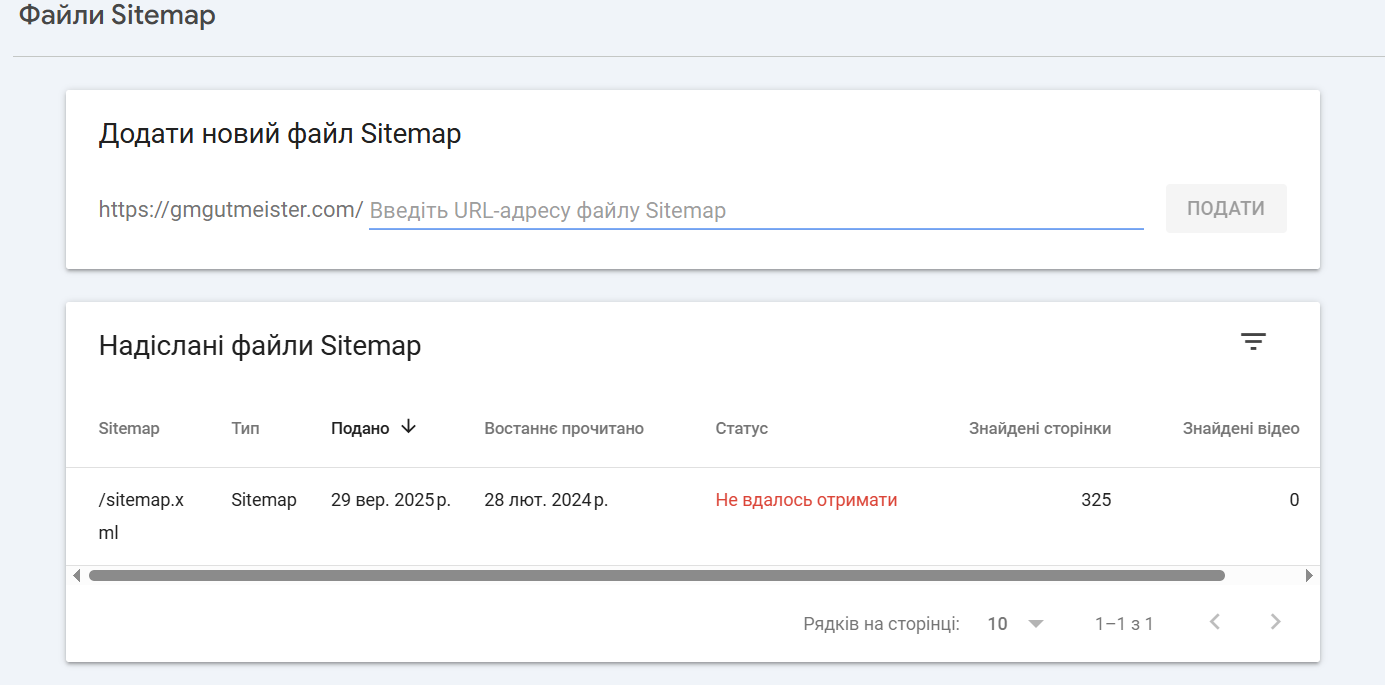
Task: Go to next page of sitemaps
Action: click(1275, 622)
